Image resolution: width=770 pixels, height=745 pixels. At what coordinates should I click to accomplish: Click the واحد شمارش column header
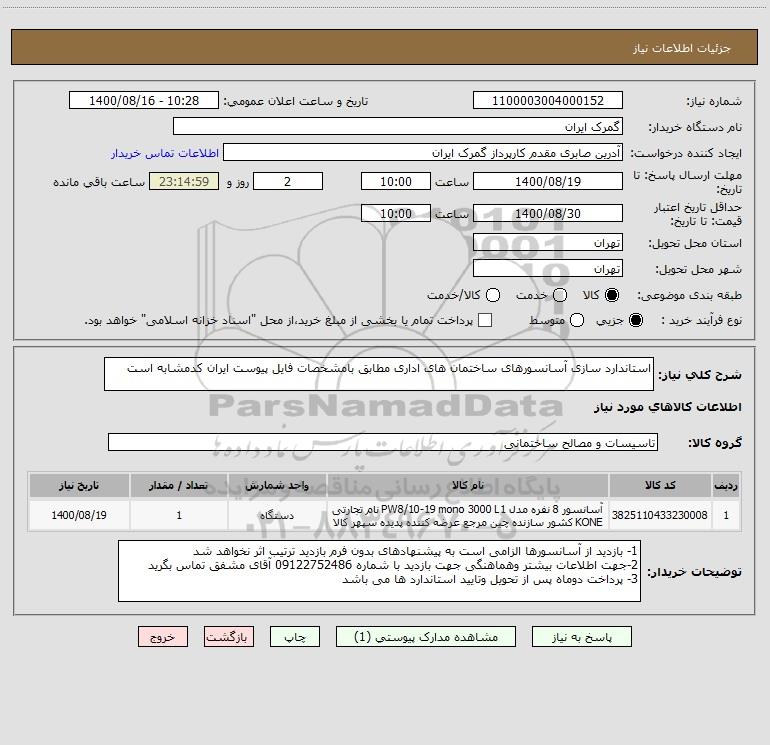coord(277,485)
